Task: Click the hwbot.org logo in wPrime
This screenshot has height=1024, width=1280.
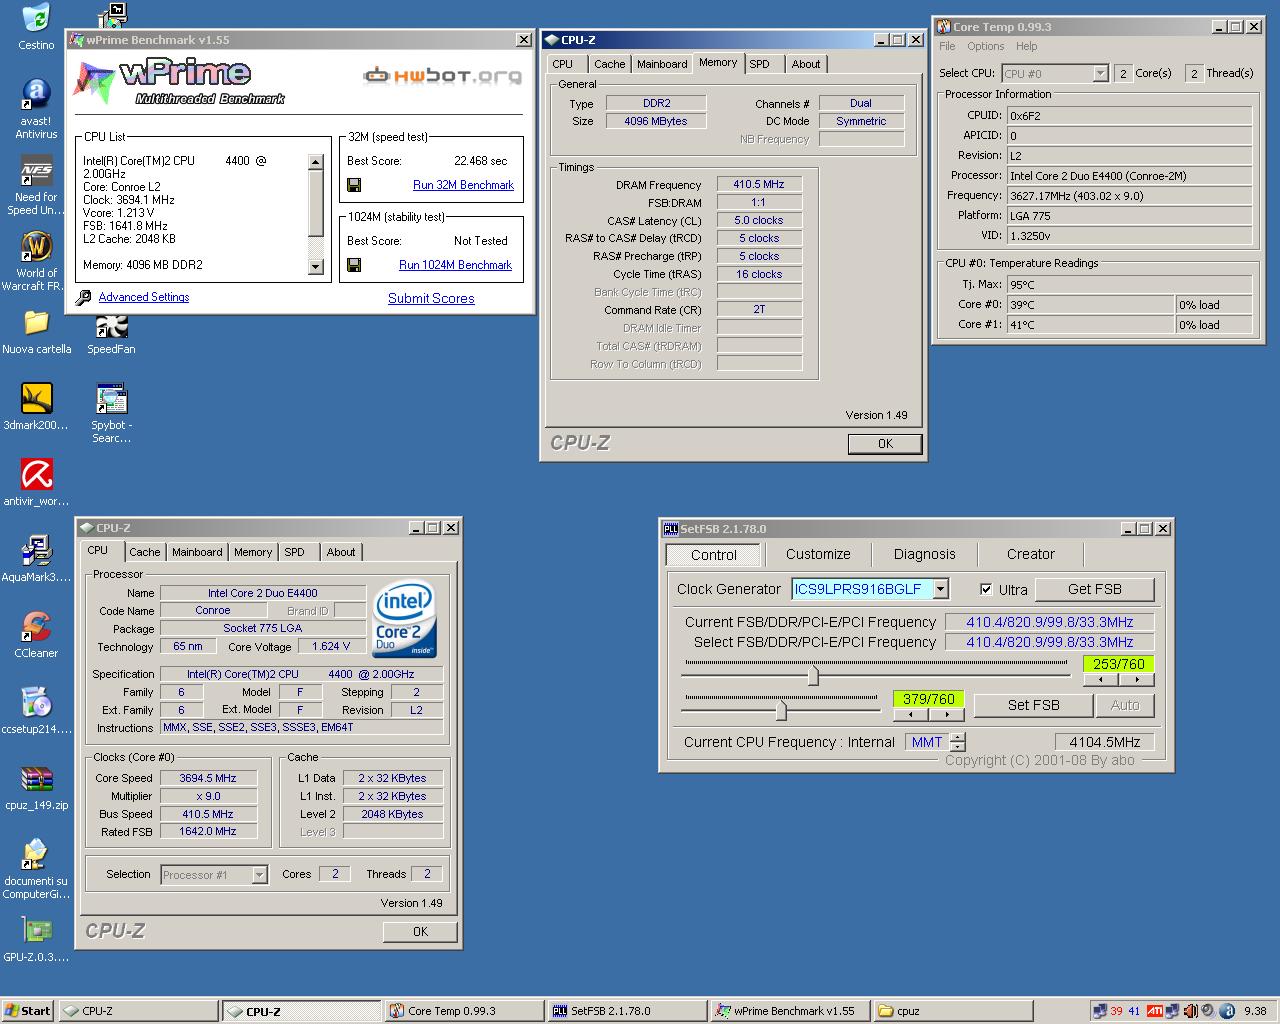Action: coord(442,75)
